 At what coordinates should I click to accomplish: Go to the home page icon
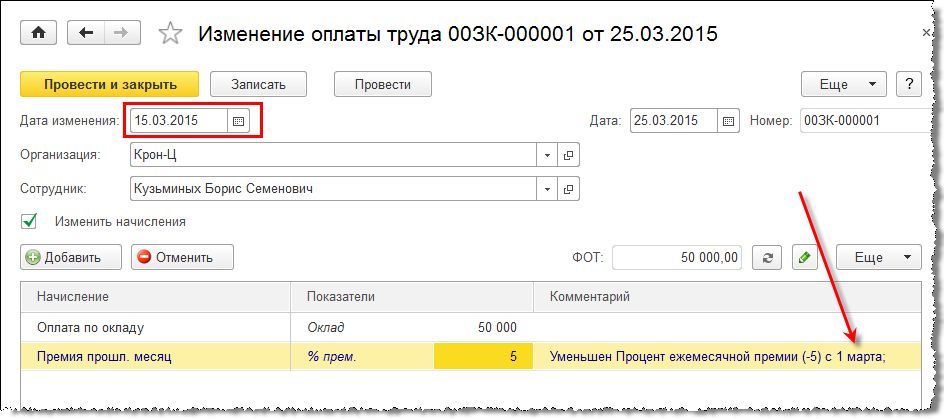coord(39,33)
